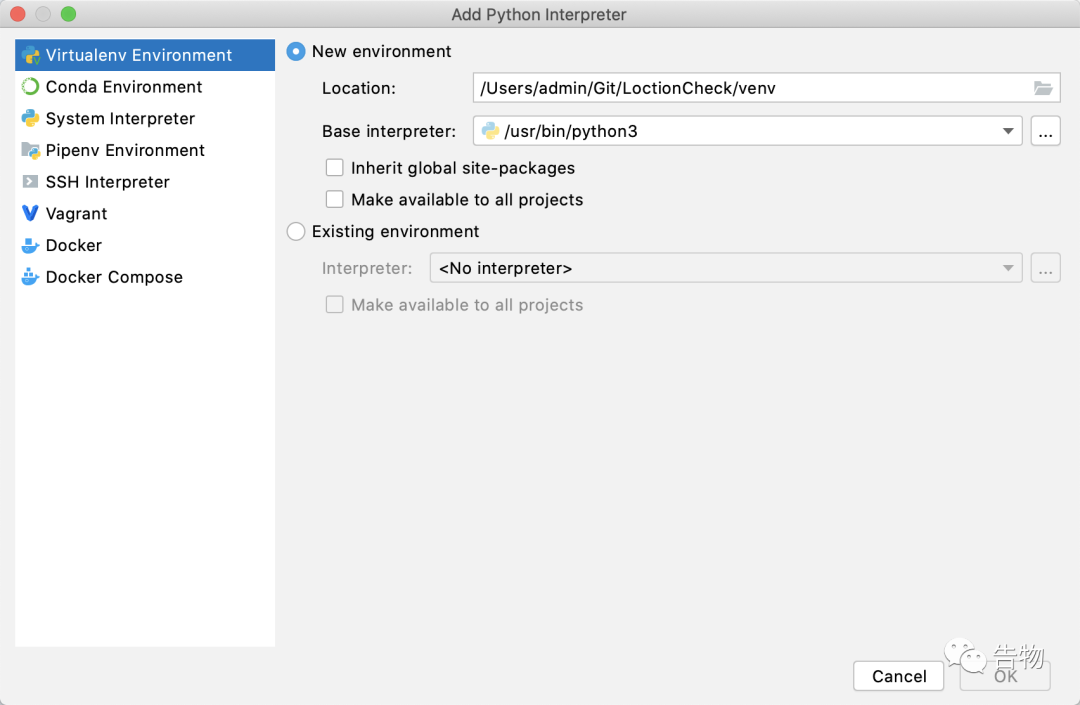1080x705 pixels.
Task: Select Conda Environment in the sidebar
Action: pos(124,87)
